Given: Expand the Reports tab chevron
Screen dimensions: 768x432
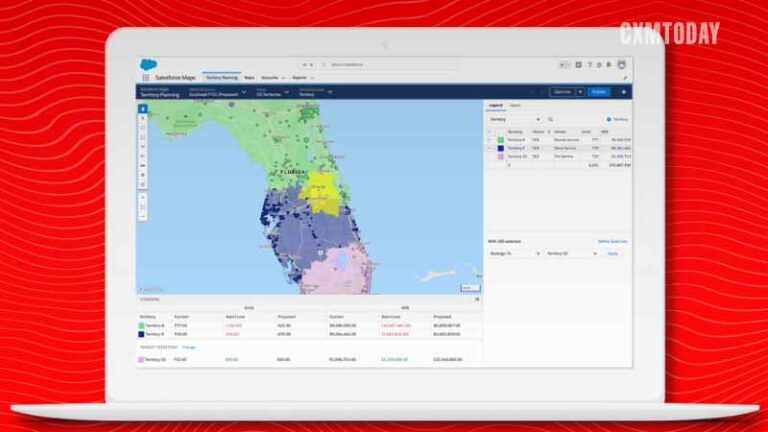Looking at the screenshot, I should tap(312, 78).
